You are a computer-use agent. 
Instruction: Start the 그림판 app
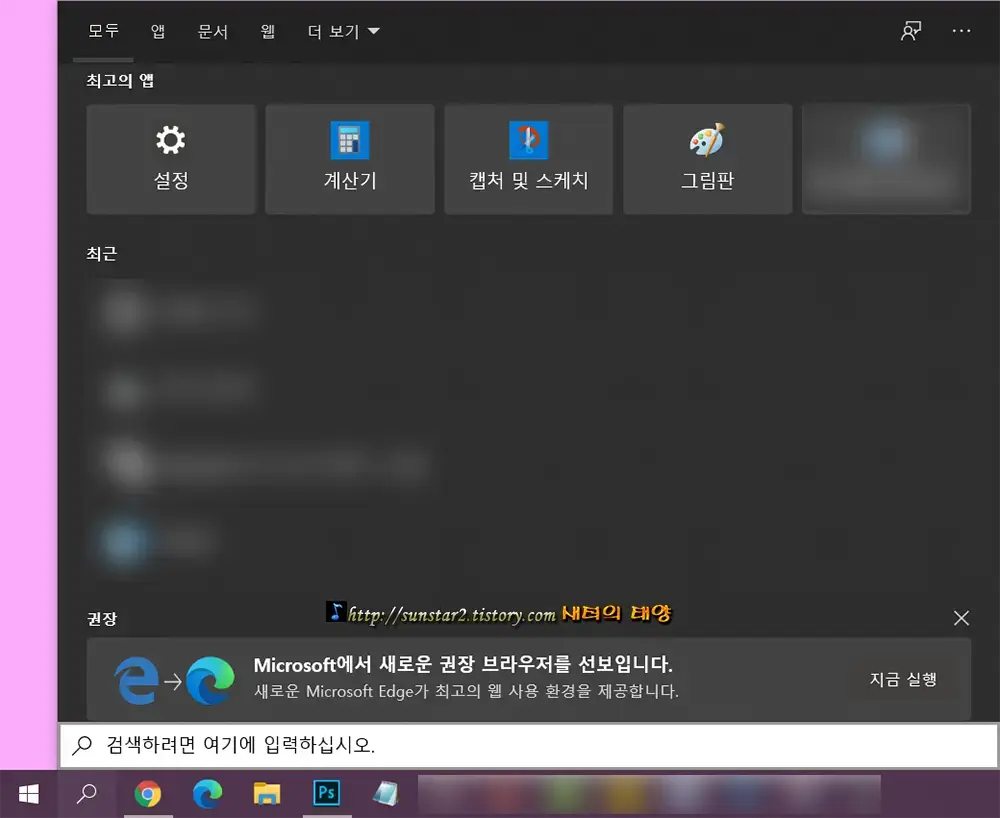click(x=707, y=158)
